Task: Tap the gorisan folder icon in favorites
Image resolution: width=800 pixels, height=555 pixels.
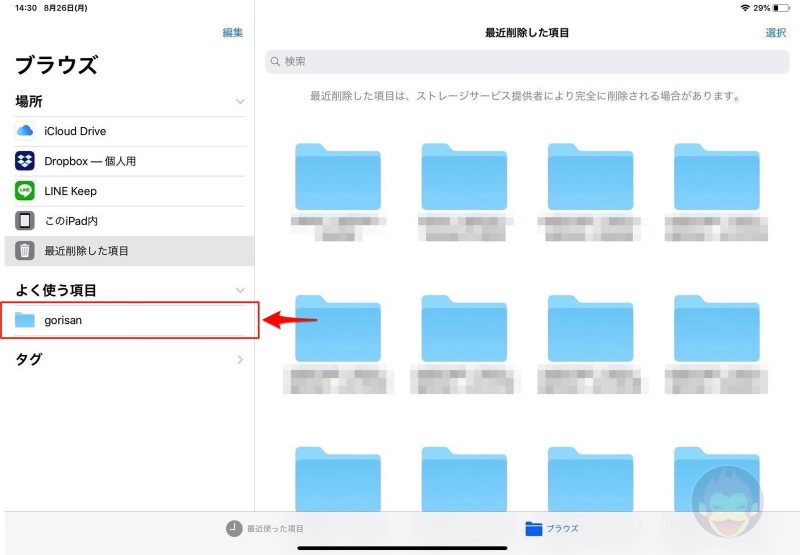Action: (x=24, y=320)
